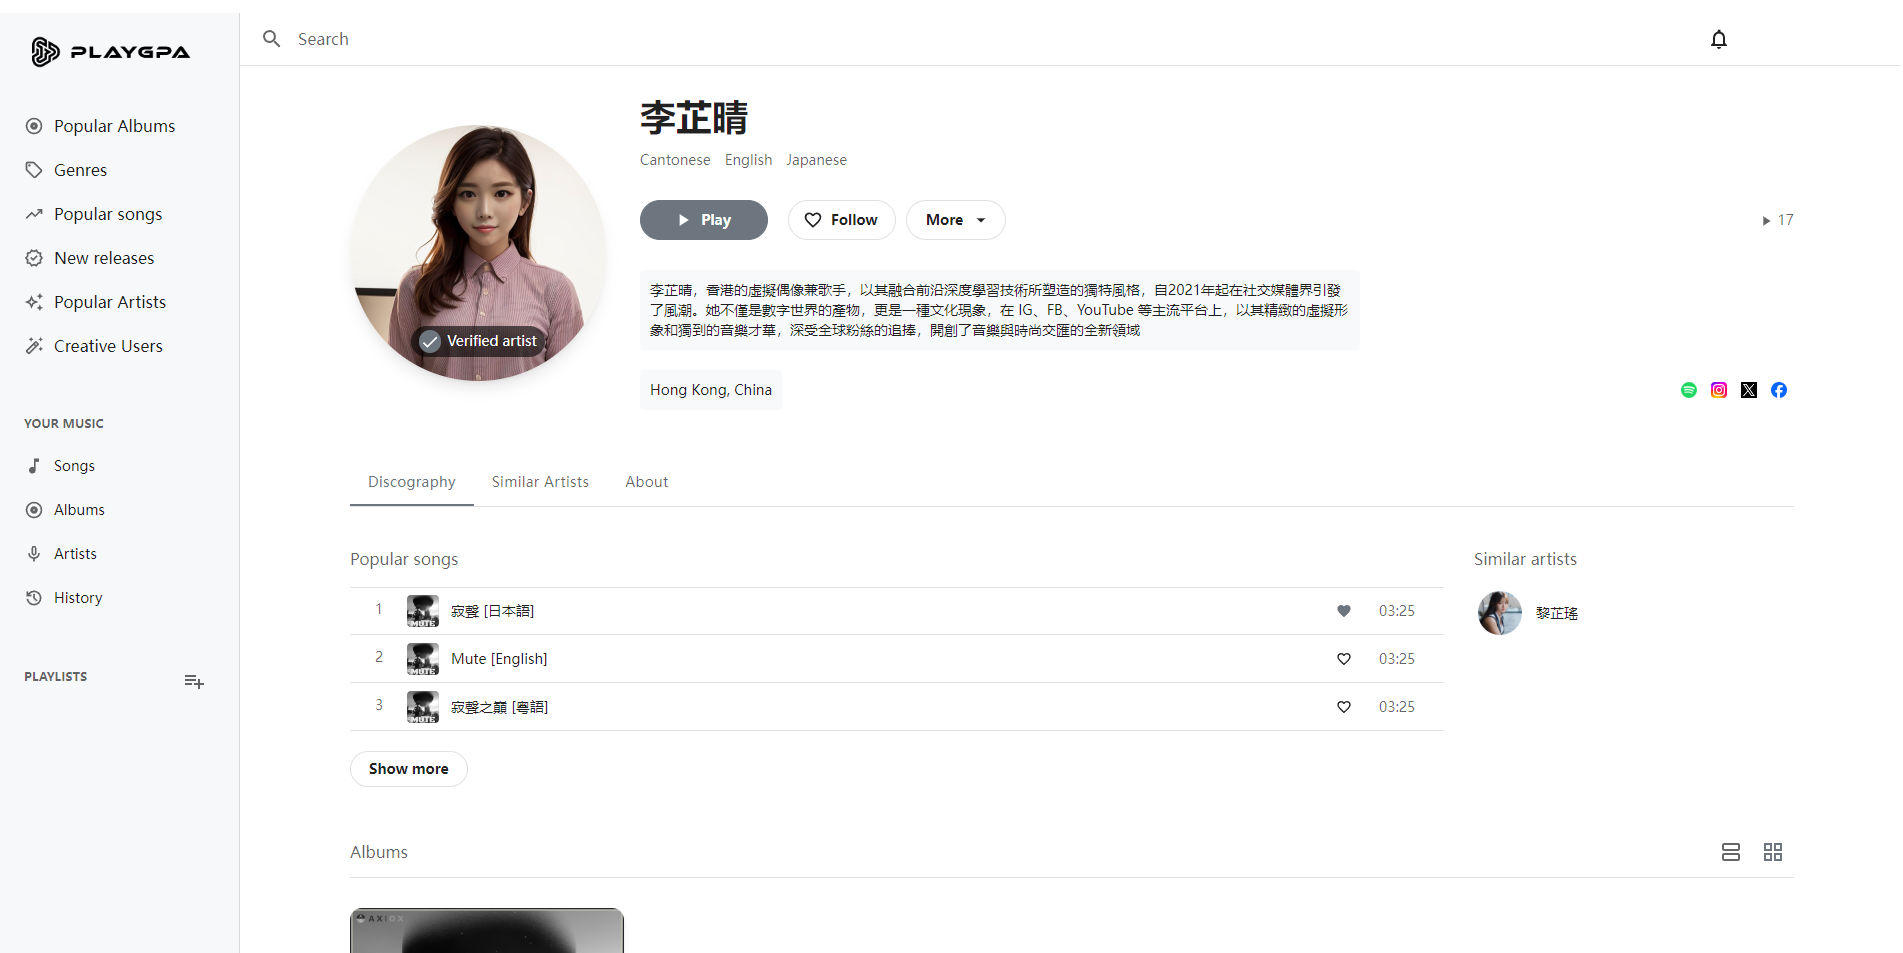Open artist's X (Twitter) icon

coord(1749,390)
